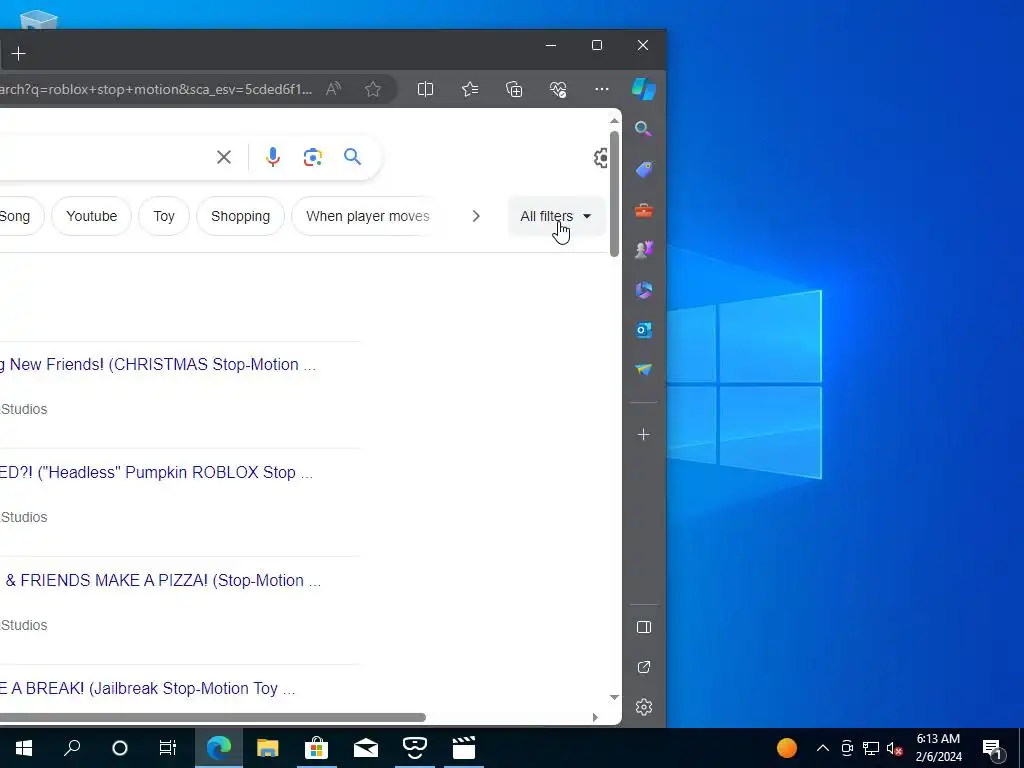Screen dimensions: 1024x768
Task: Open FRIENDS MAKE A PIZZA result
Action: click(163, 581)
